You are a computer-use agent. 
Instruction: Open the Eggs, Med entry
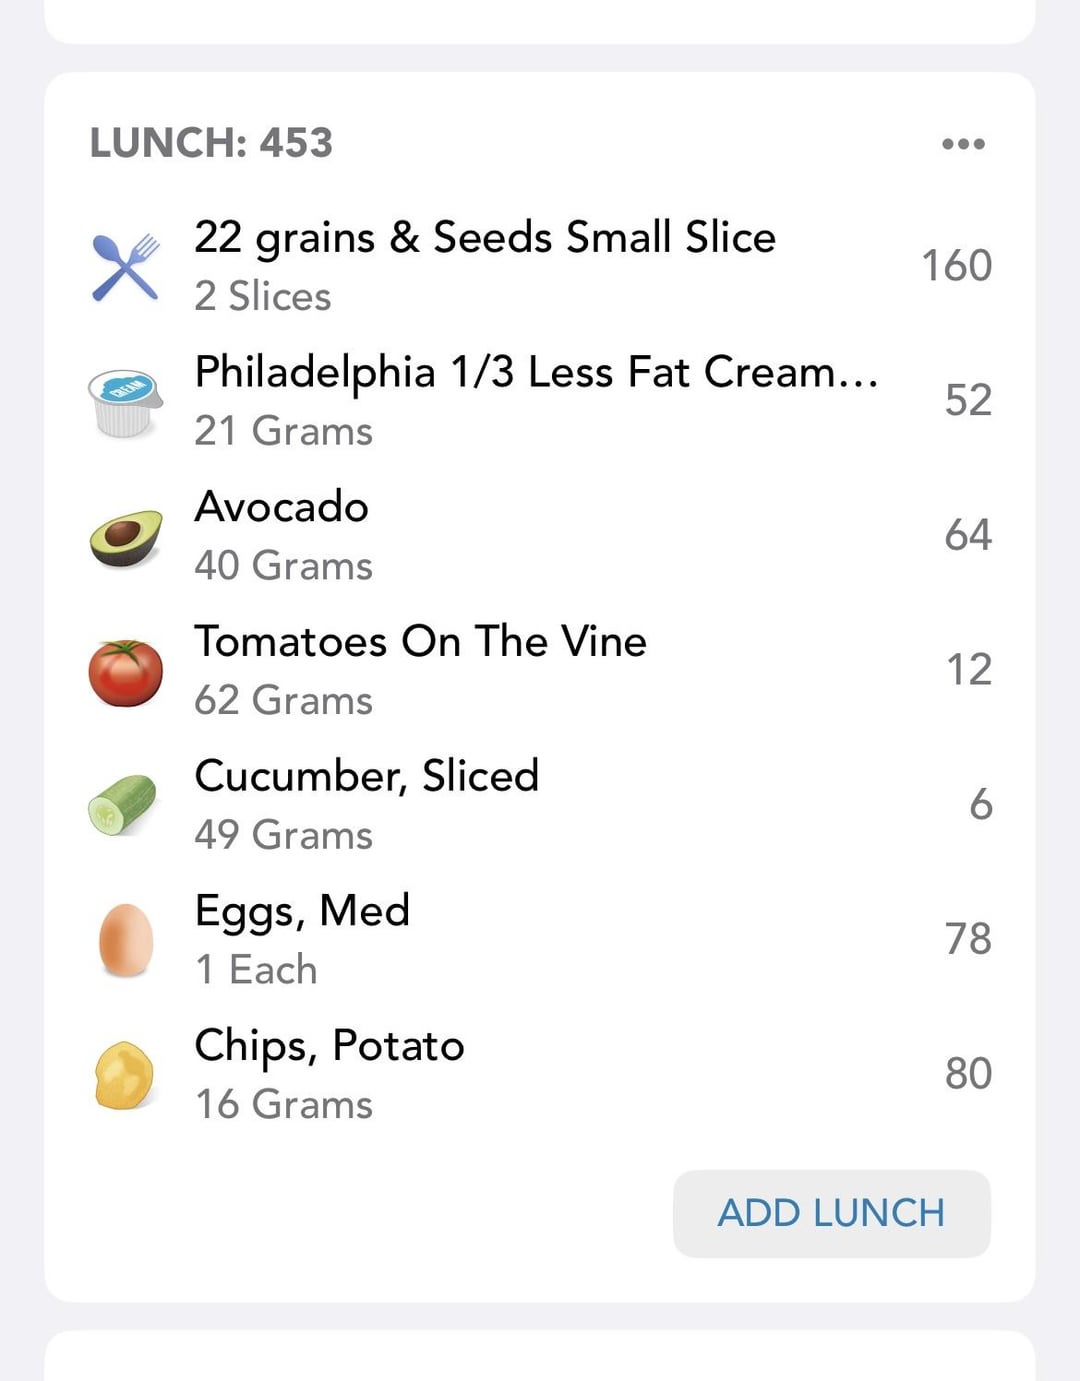coord(540,939)
